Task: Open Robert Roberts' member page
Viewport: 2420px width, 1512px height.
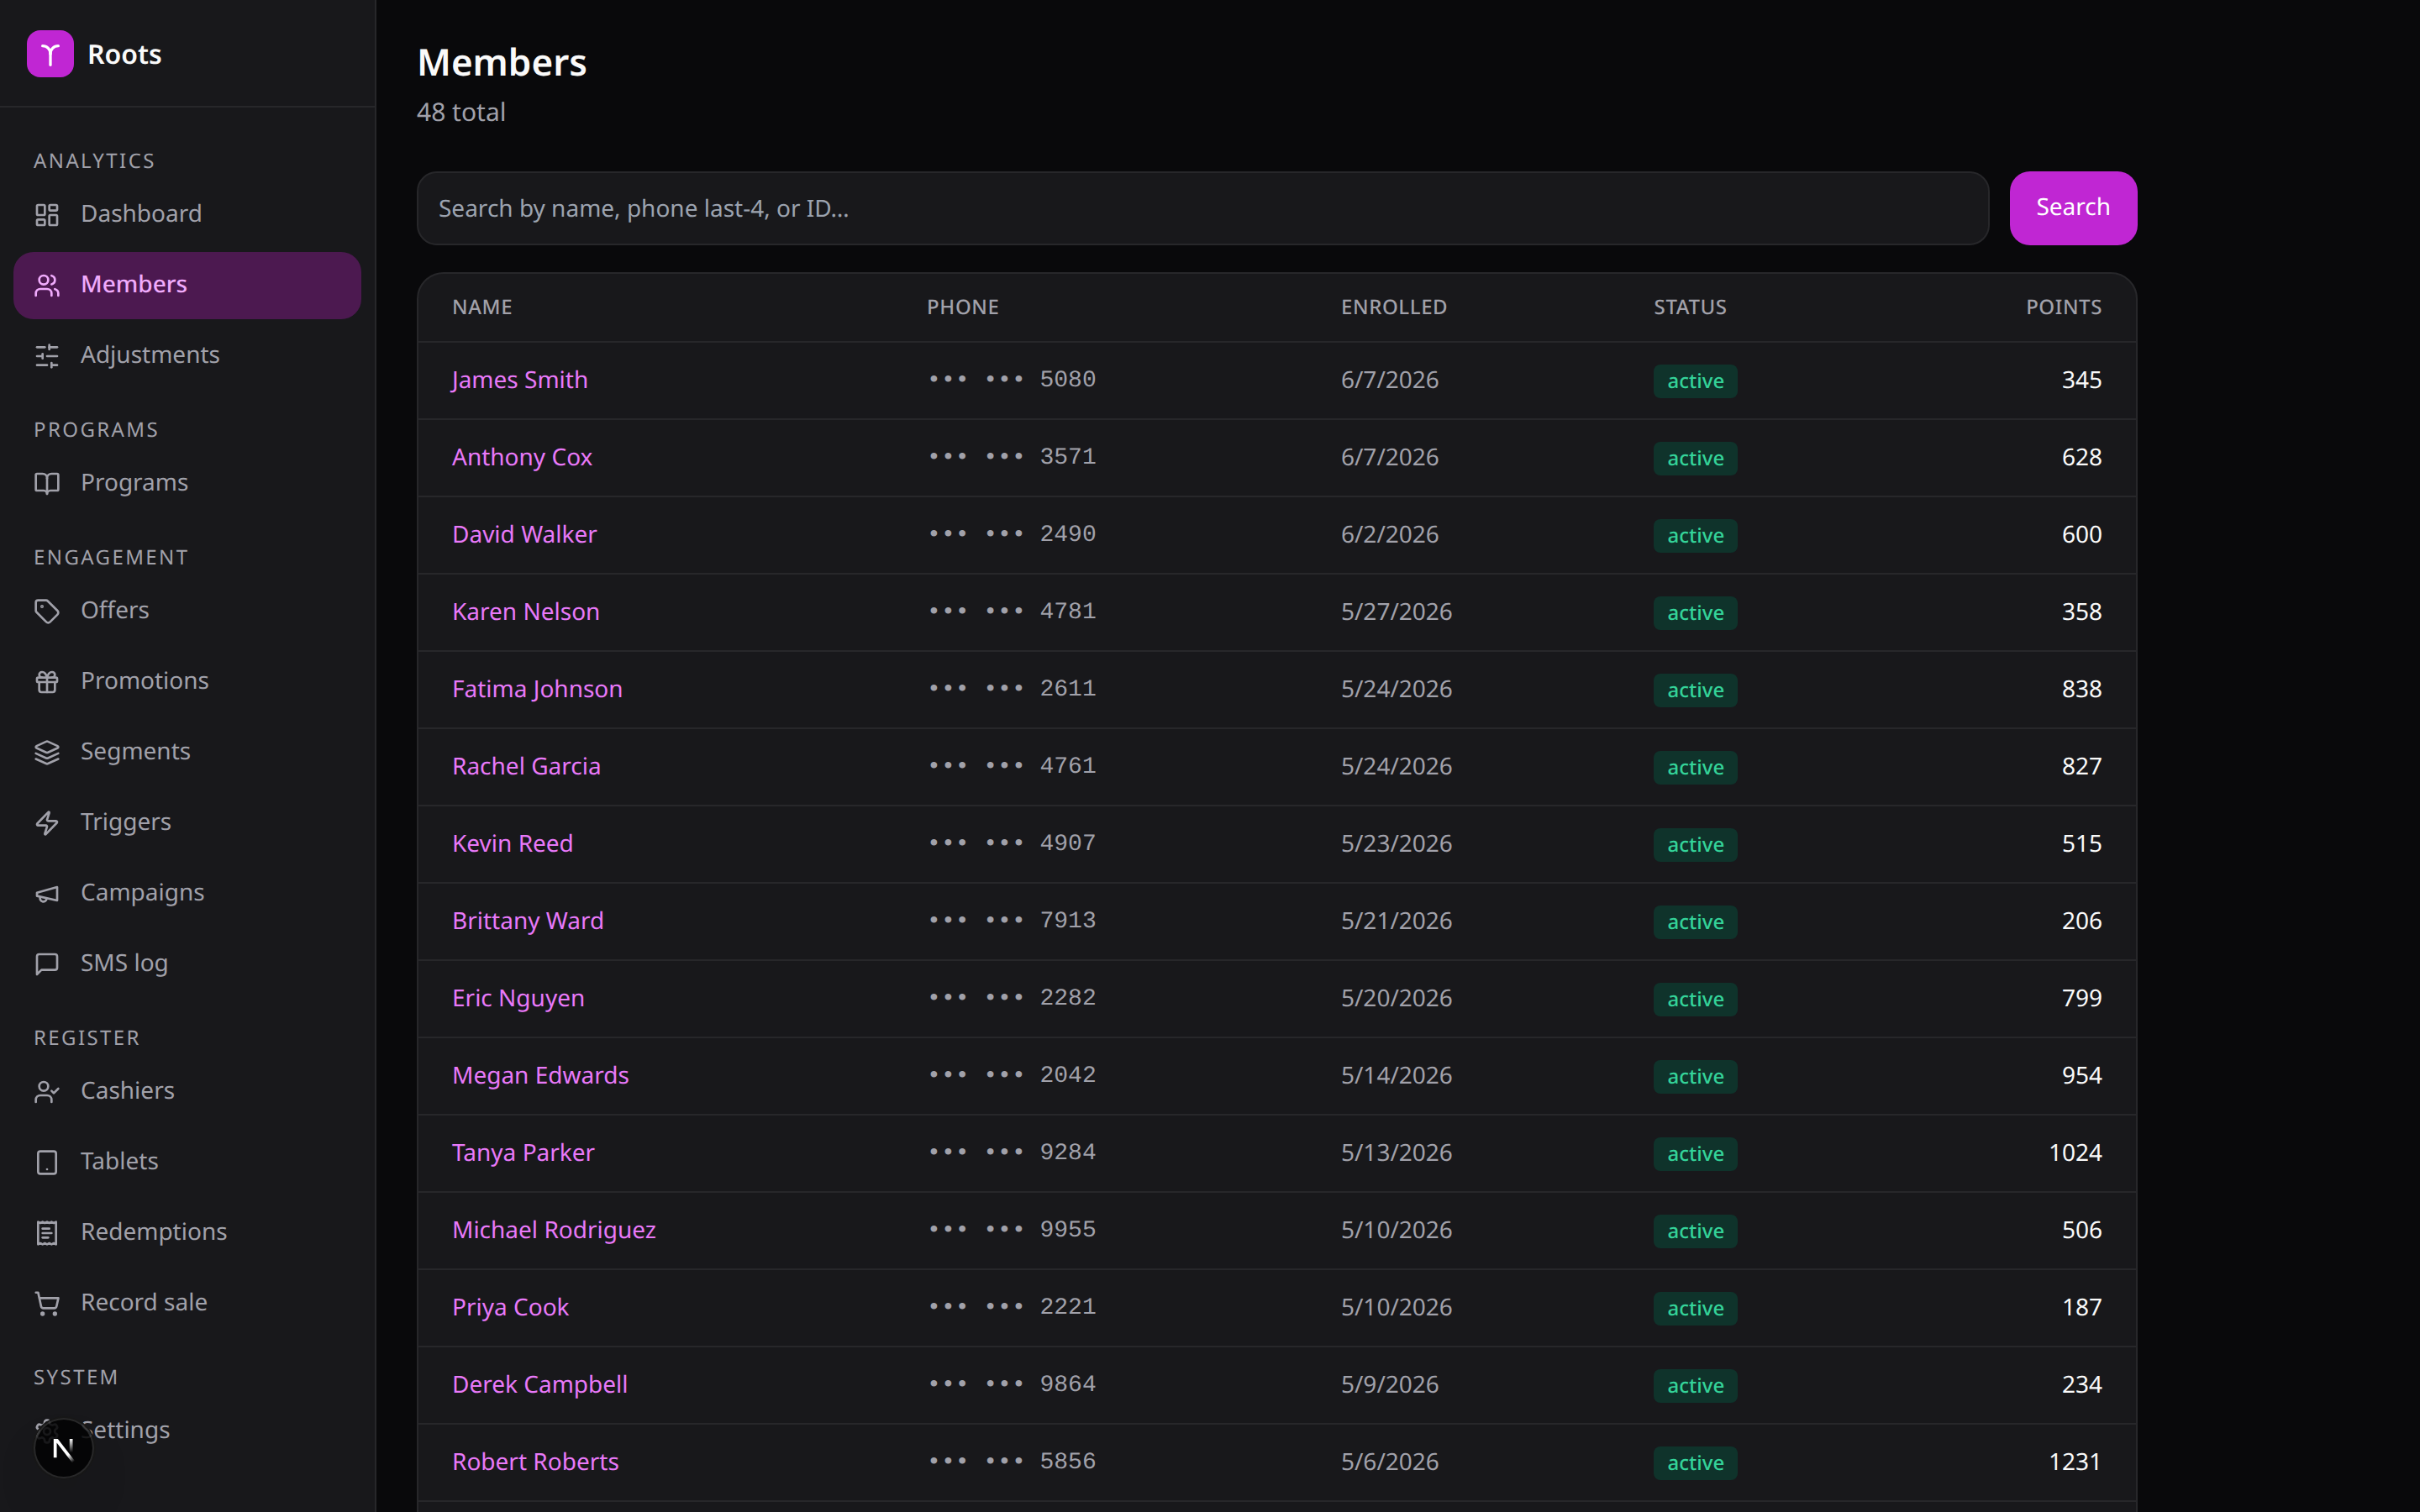Action: 535,1462
